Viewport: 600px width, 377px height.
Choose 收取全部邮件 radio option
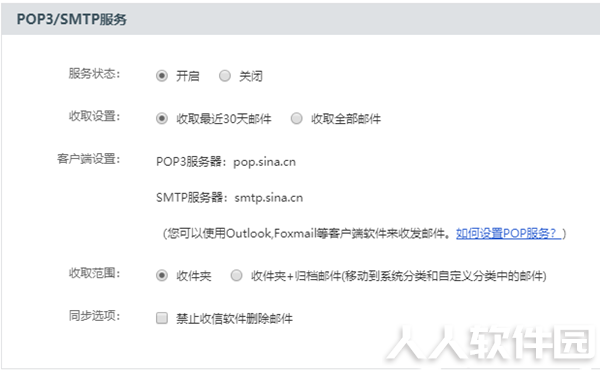pos(297,119)
